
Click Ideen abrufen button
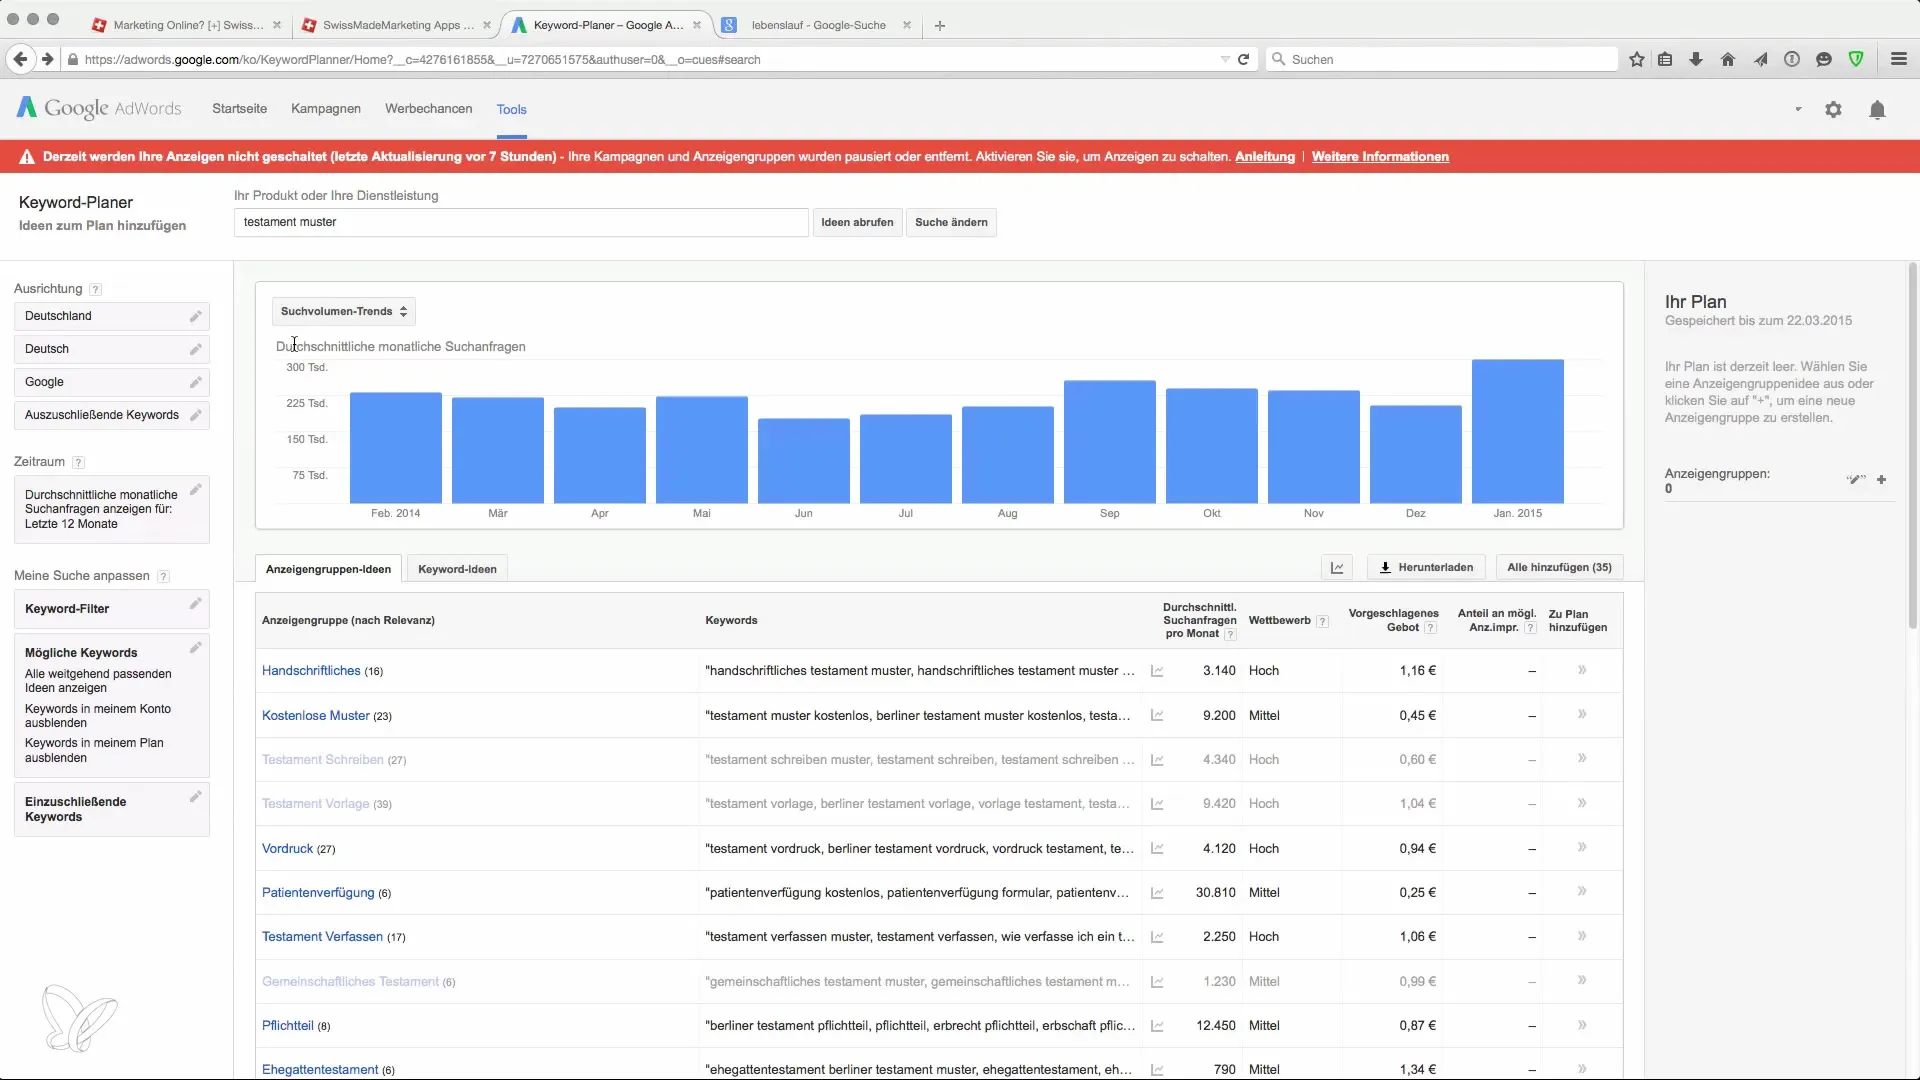pos(857,223)
